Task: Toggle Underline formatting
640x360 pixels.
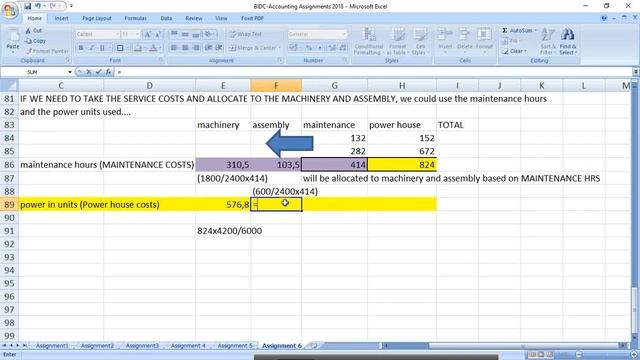Action: pos(102,48)
